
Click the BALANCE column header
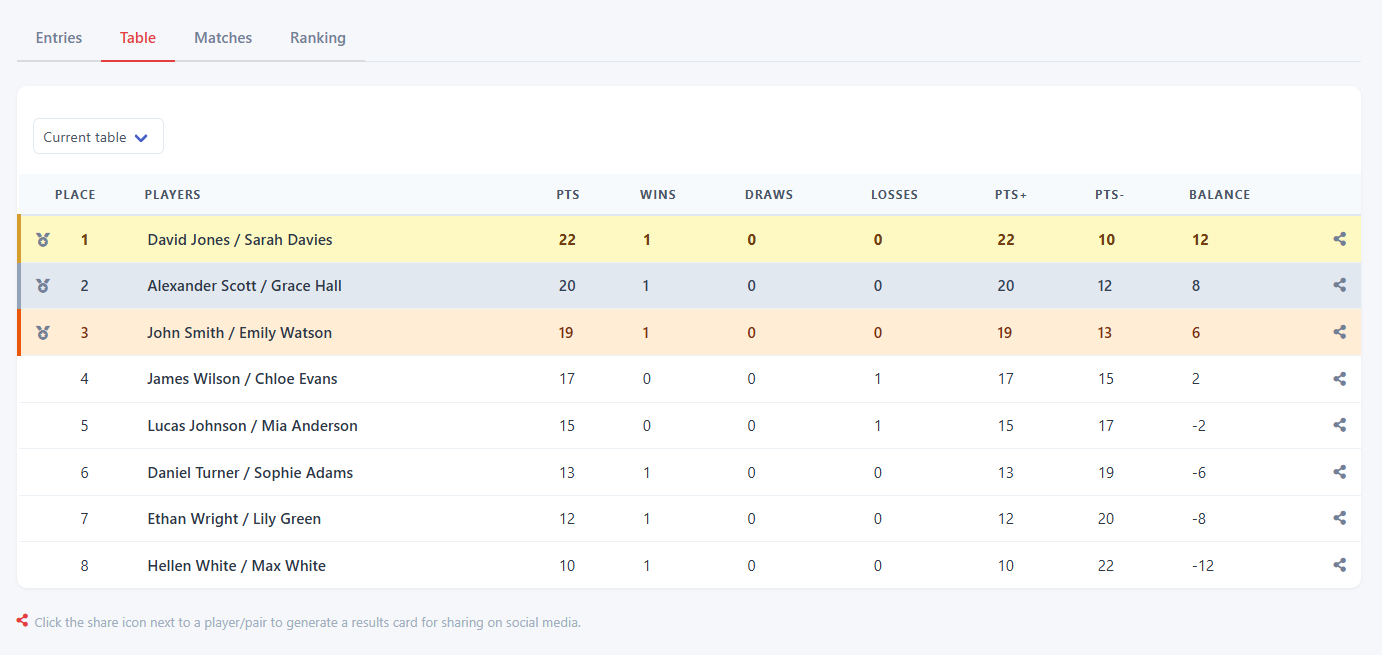1220,195
